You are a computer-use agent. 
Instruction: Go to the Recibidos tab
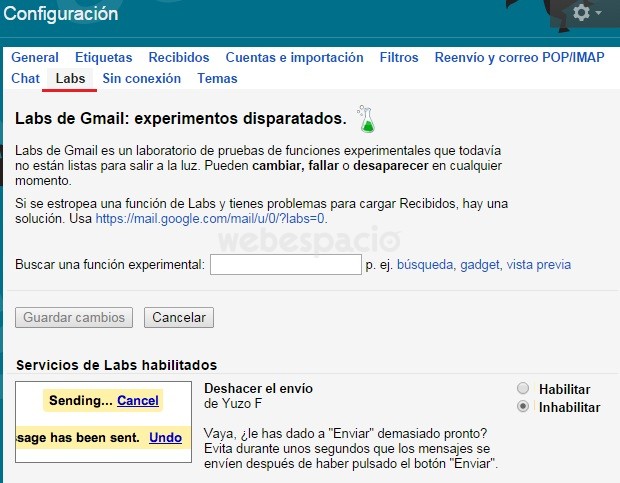(179, 57)
